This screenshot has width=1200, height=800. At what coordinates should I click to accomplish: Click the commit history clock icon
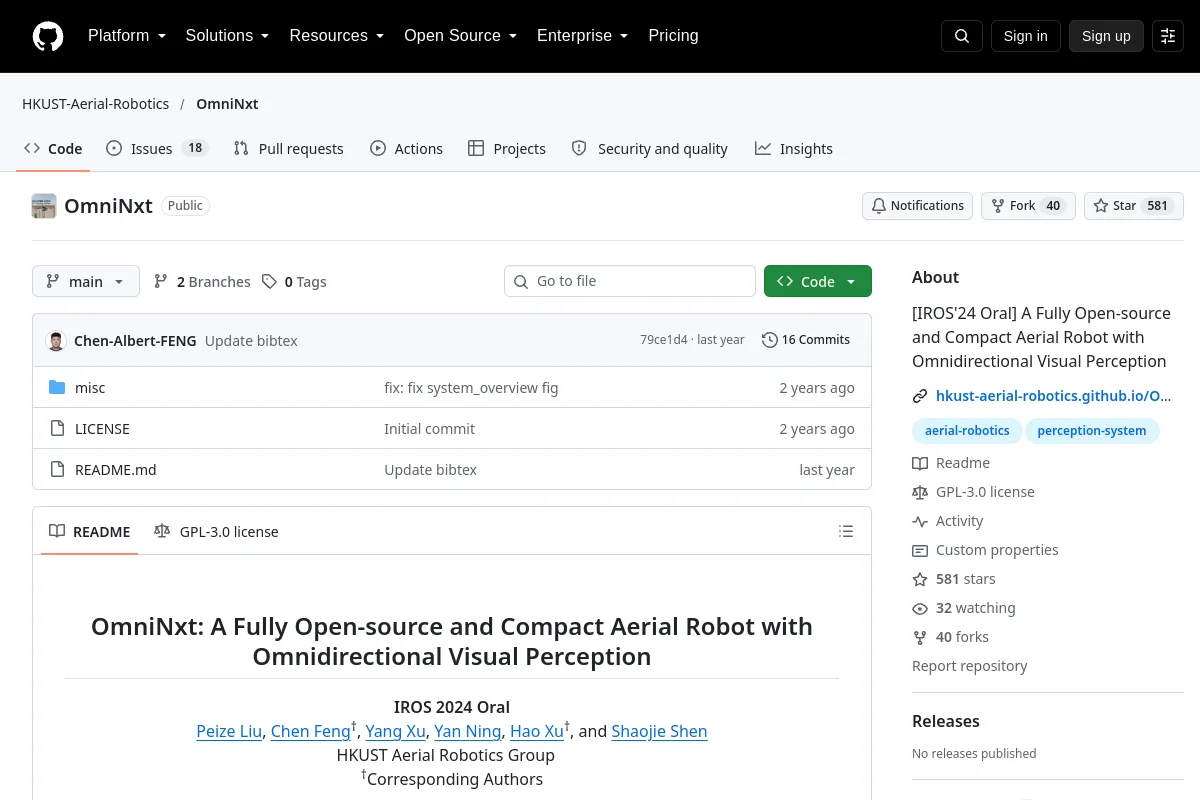[x=769, y=340]
